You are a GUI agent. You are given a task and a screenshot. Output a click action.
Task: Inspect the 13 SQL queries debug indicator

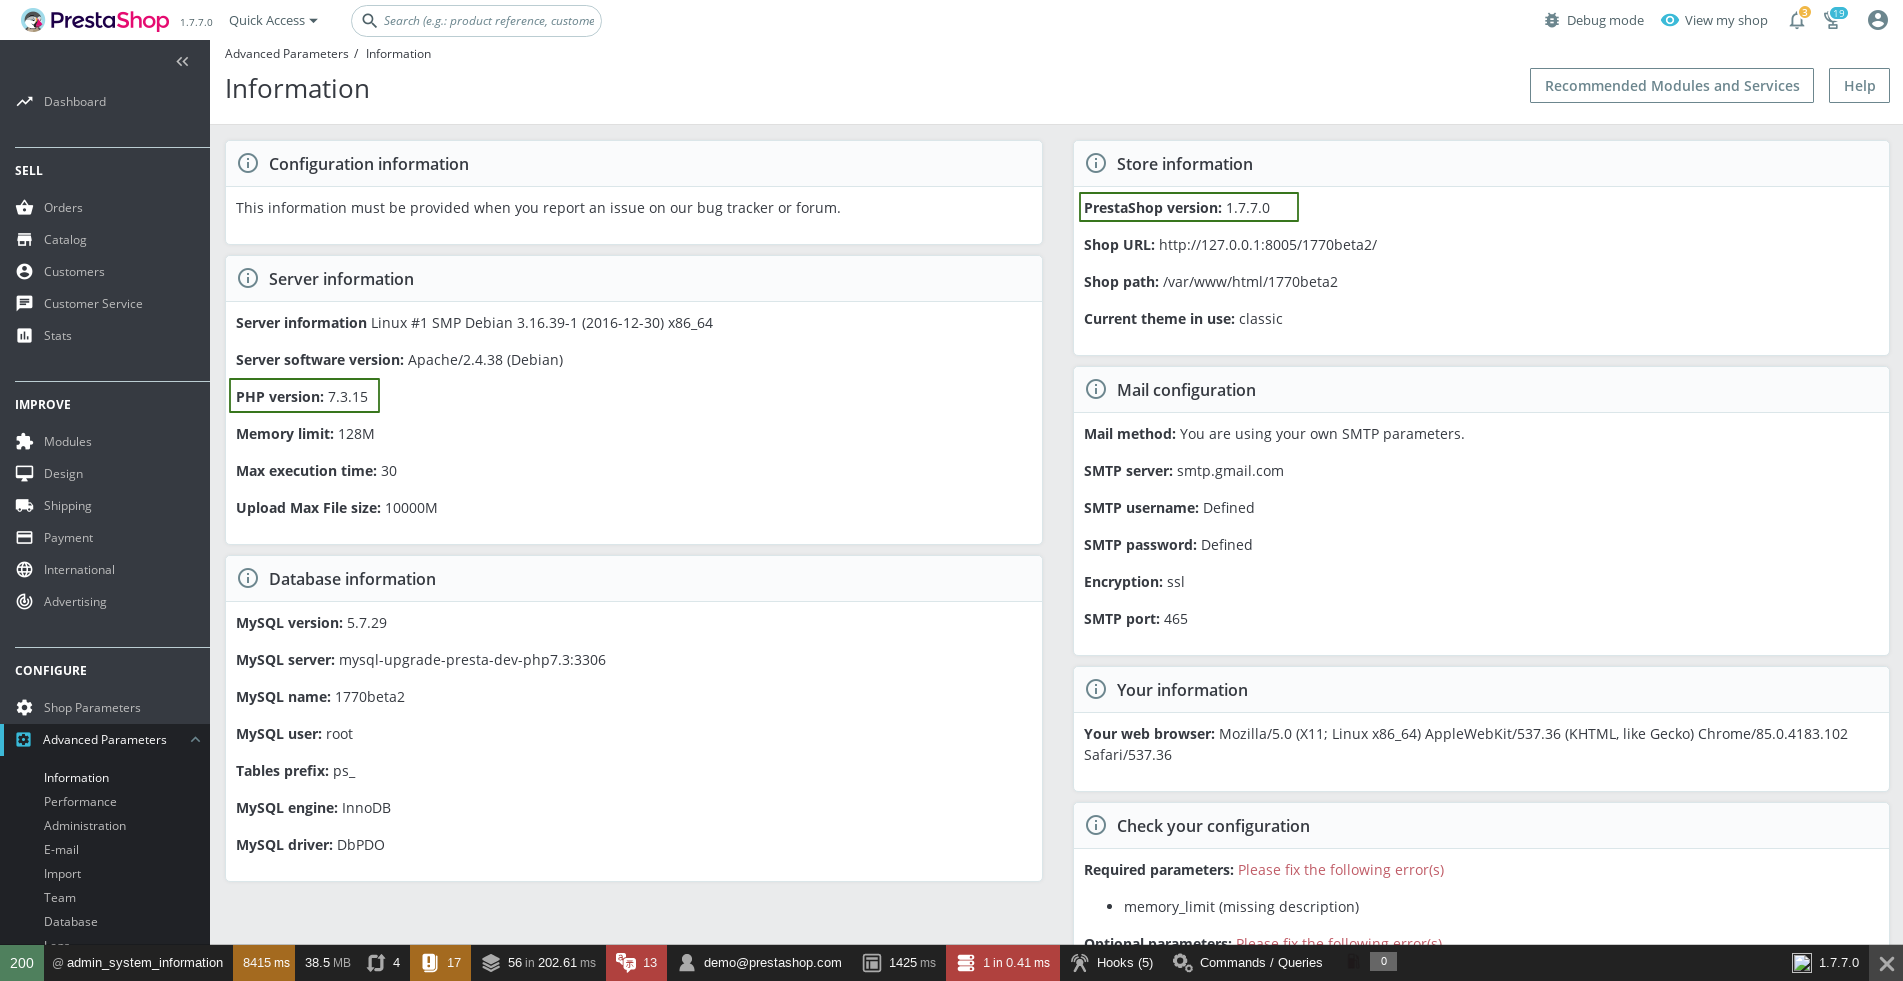click(x=636, y=963)
